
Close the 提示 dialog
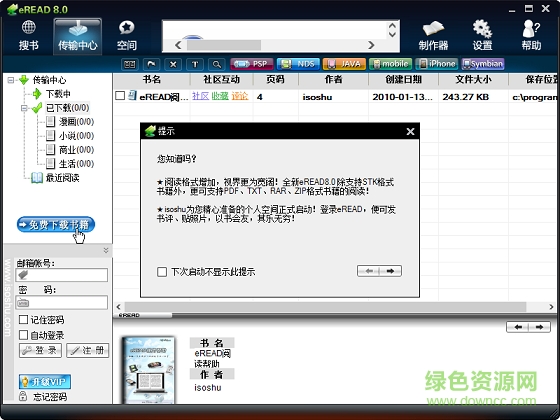(410, 132)
